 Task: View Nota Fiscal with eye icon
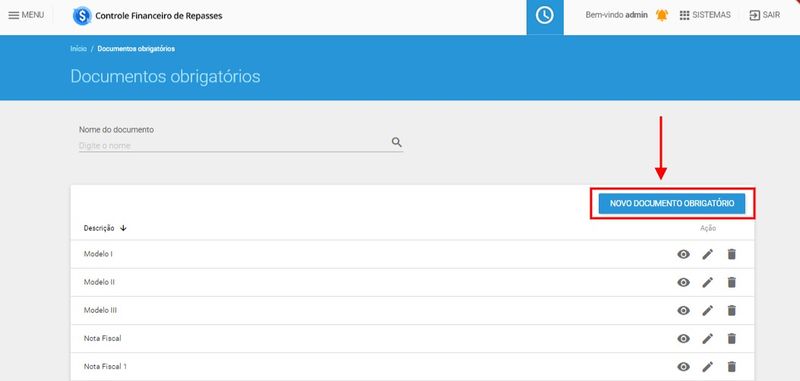[x=683, y=338]
